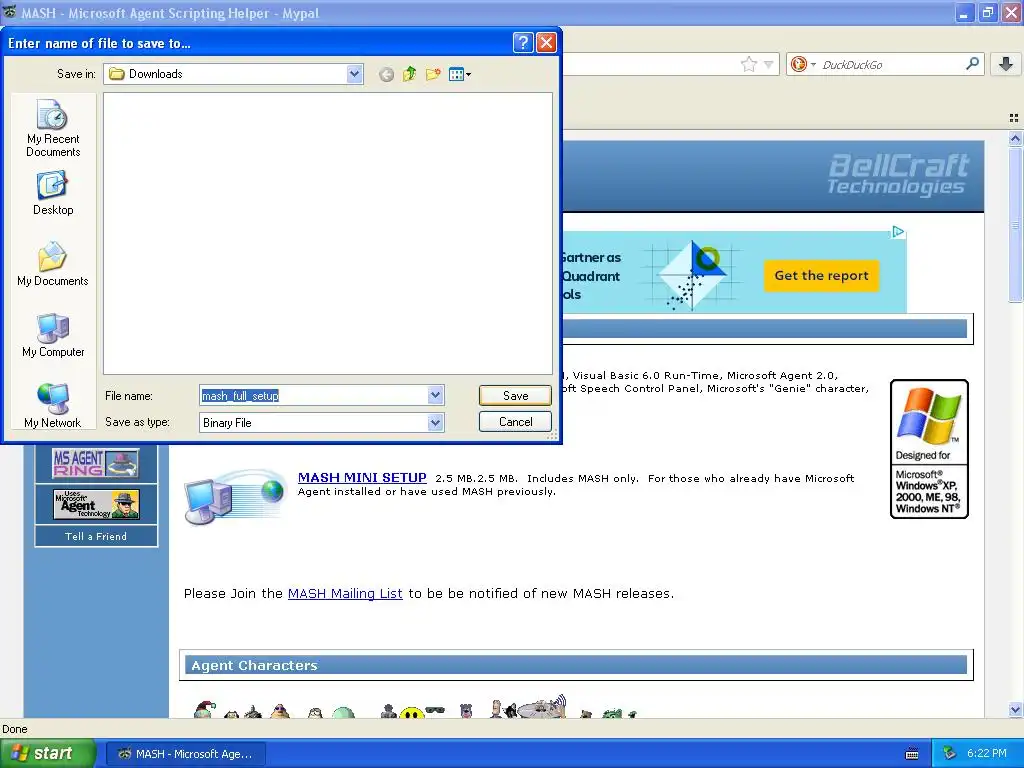Click the File name text field
The width and height of the screenshot is (1024, 768).
(x=313, y=395)
